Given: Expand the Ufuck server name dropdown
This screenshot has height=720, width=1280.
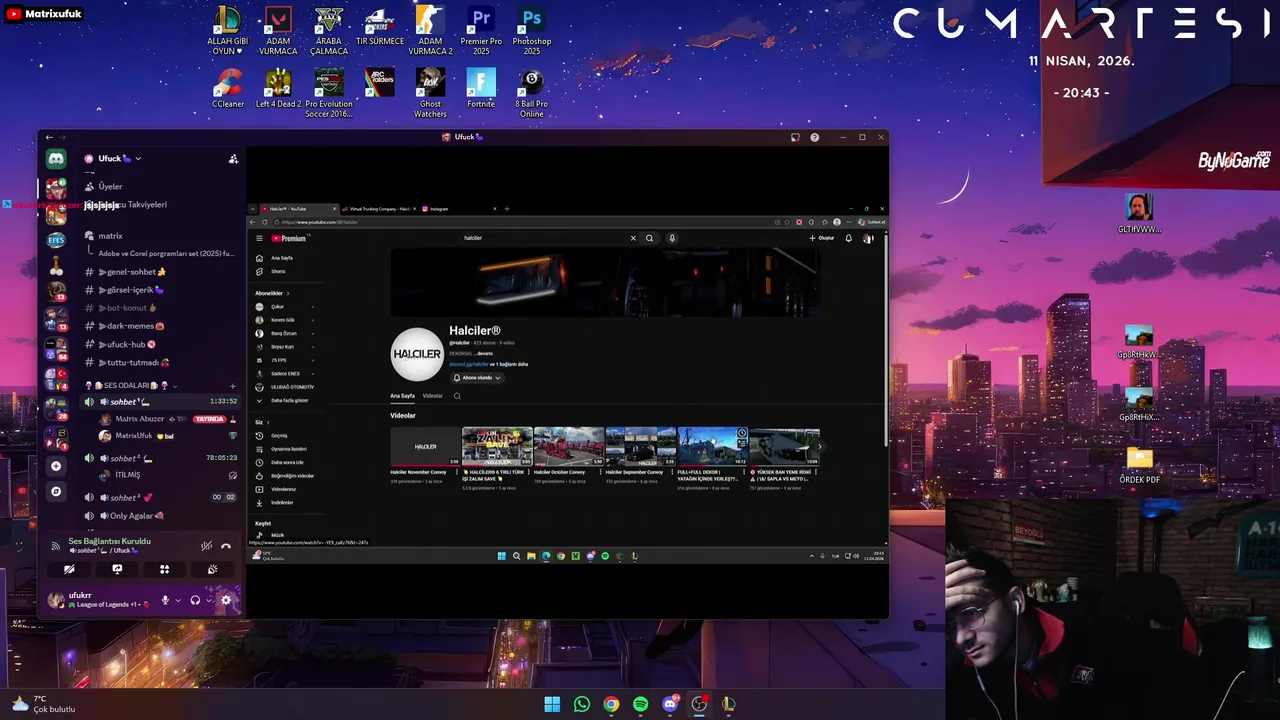Looking at the screenshot, I should click(138, 158).
